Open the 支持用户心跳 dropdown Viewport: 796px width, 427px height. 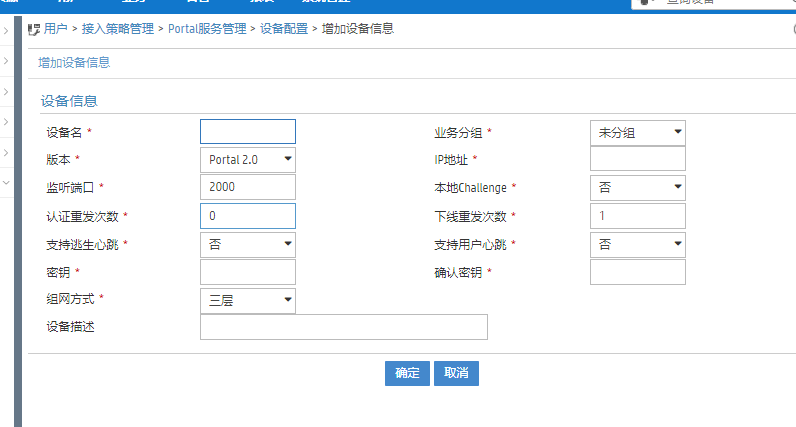coord(638,244)
